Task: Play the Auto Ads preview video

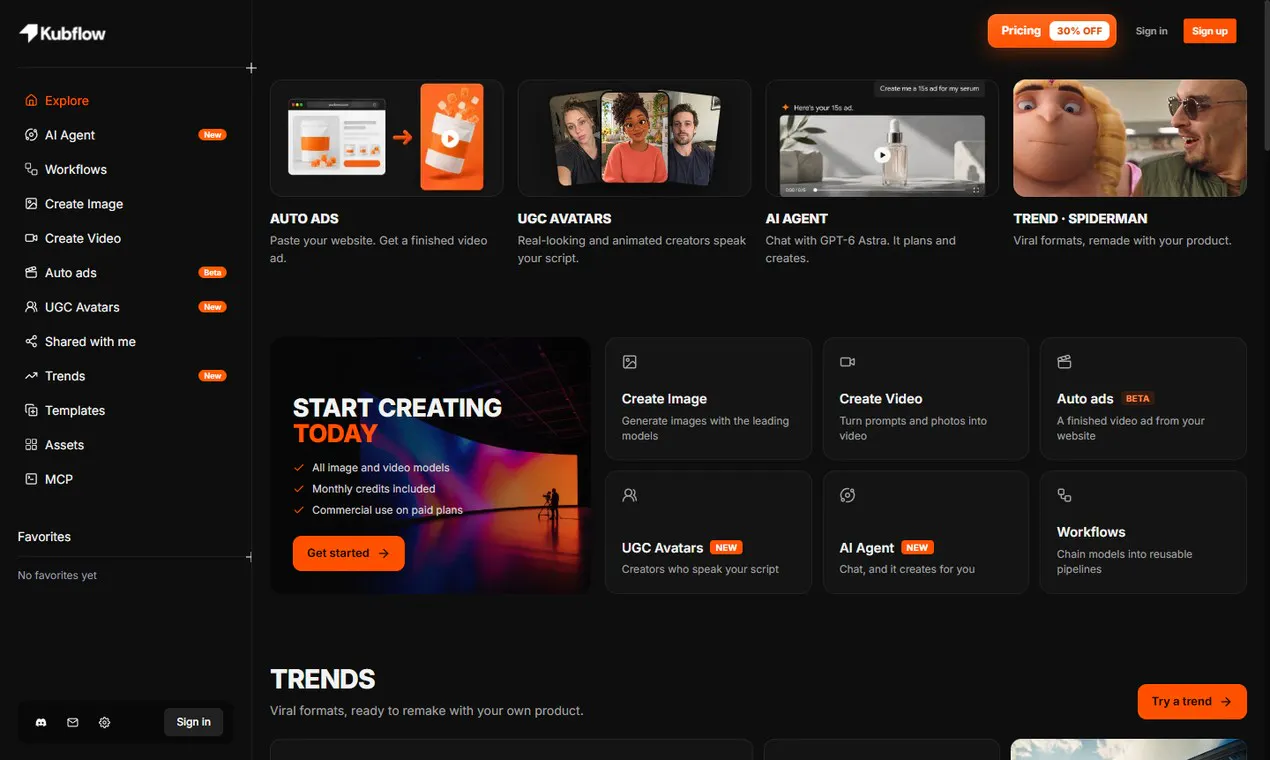Action: [451, 139]
